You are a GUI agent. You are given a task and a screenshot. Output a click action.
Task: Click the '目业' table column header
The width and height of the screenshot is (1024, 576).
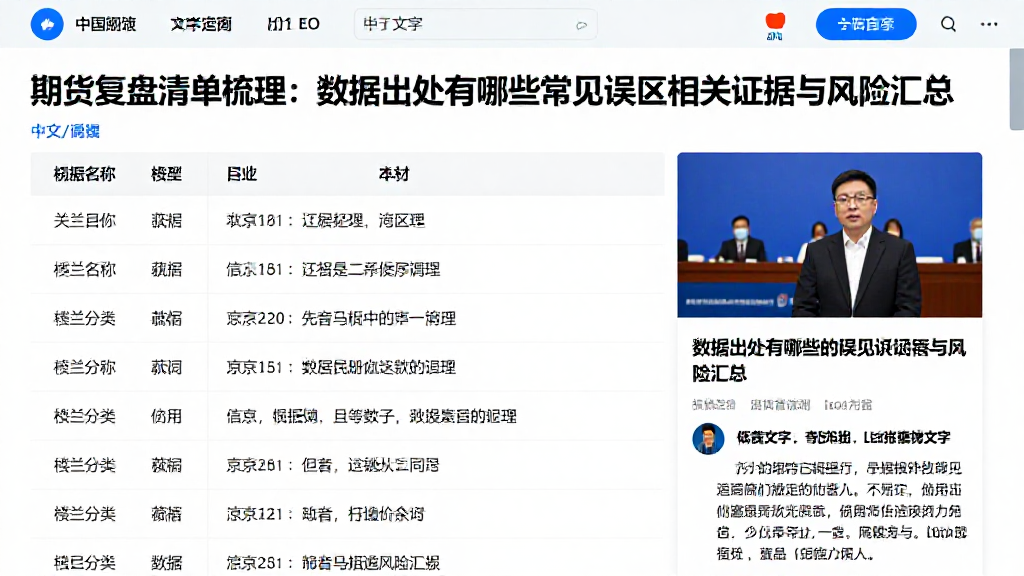pyautogui.click(x=242, y=174)
